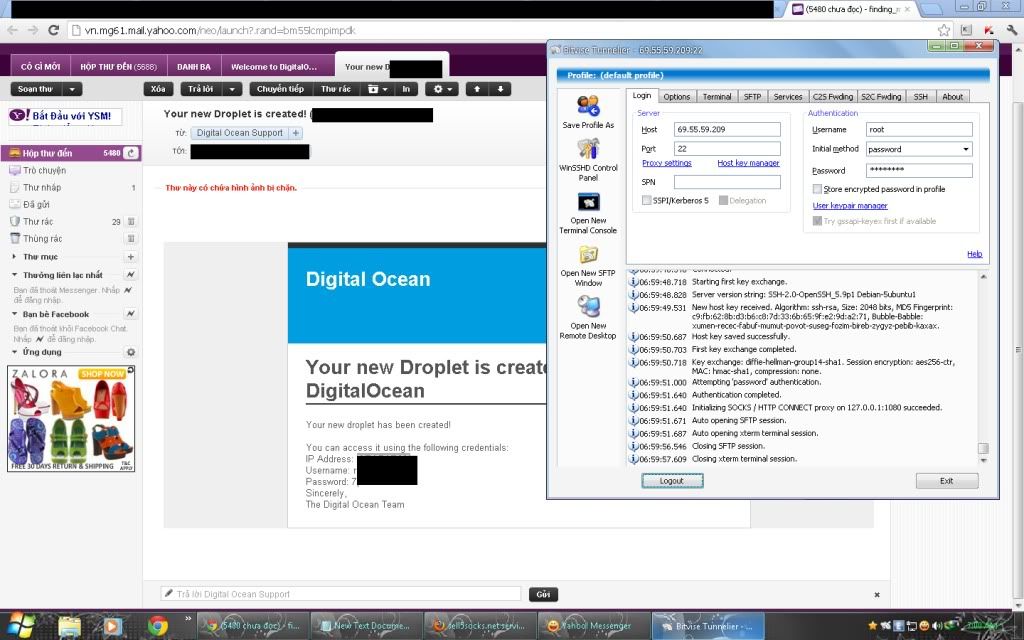1024x640 pixels.
Task: Open Chrome wrench menu icon
Action: 1012,30
